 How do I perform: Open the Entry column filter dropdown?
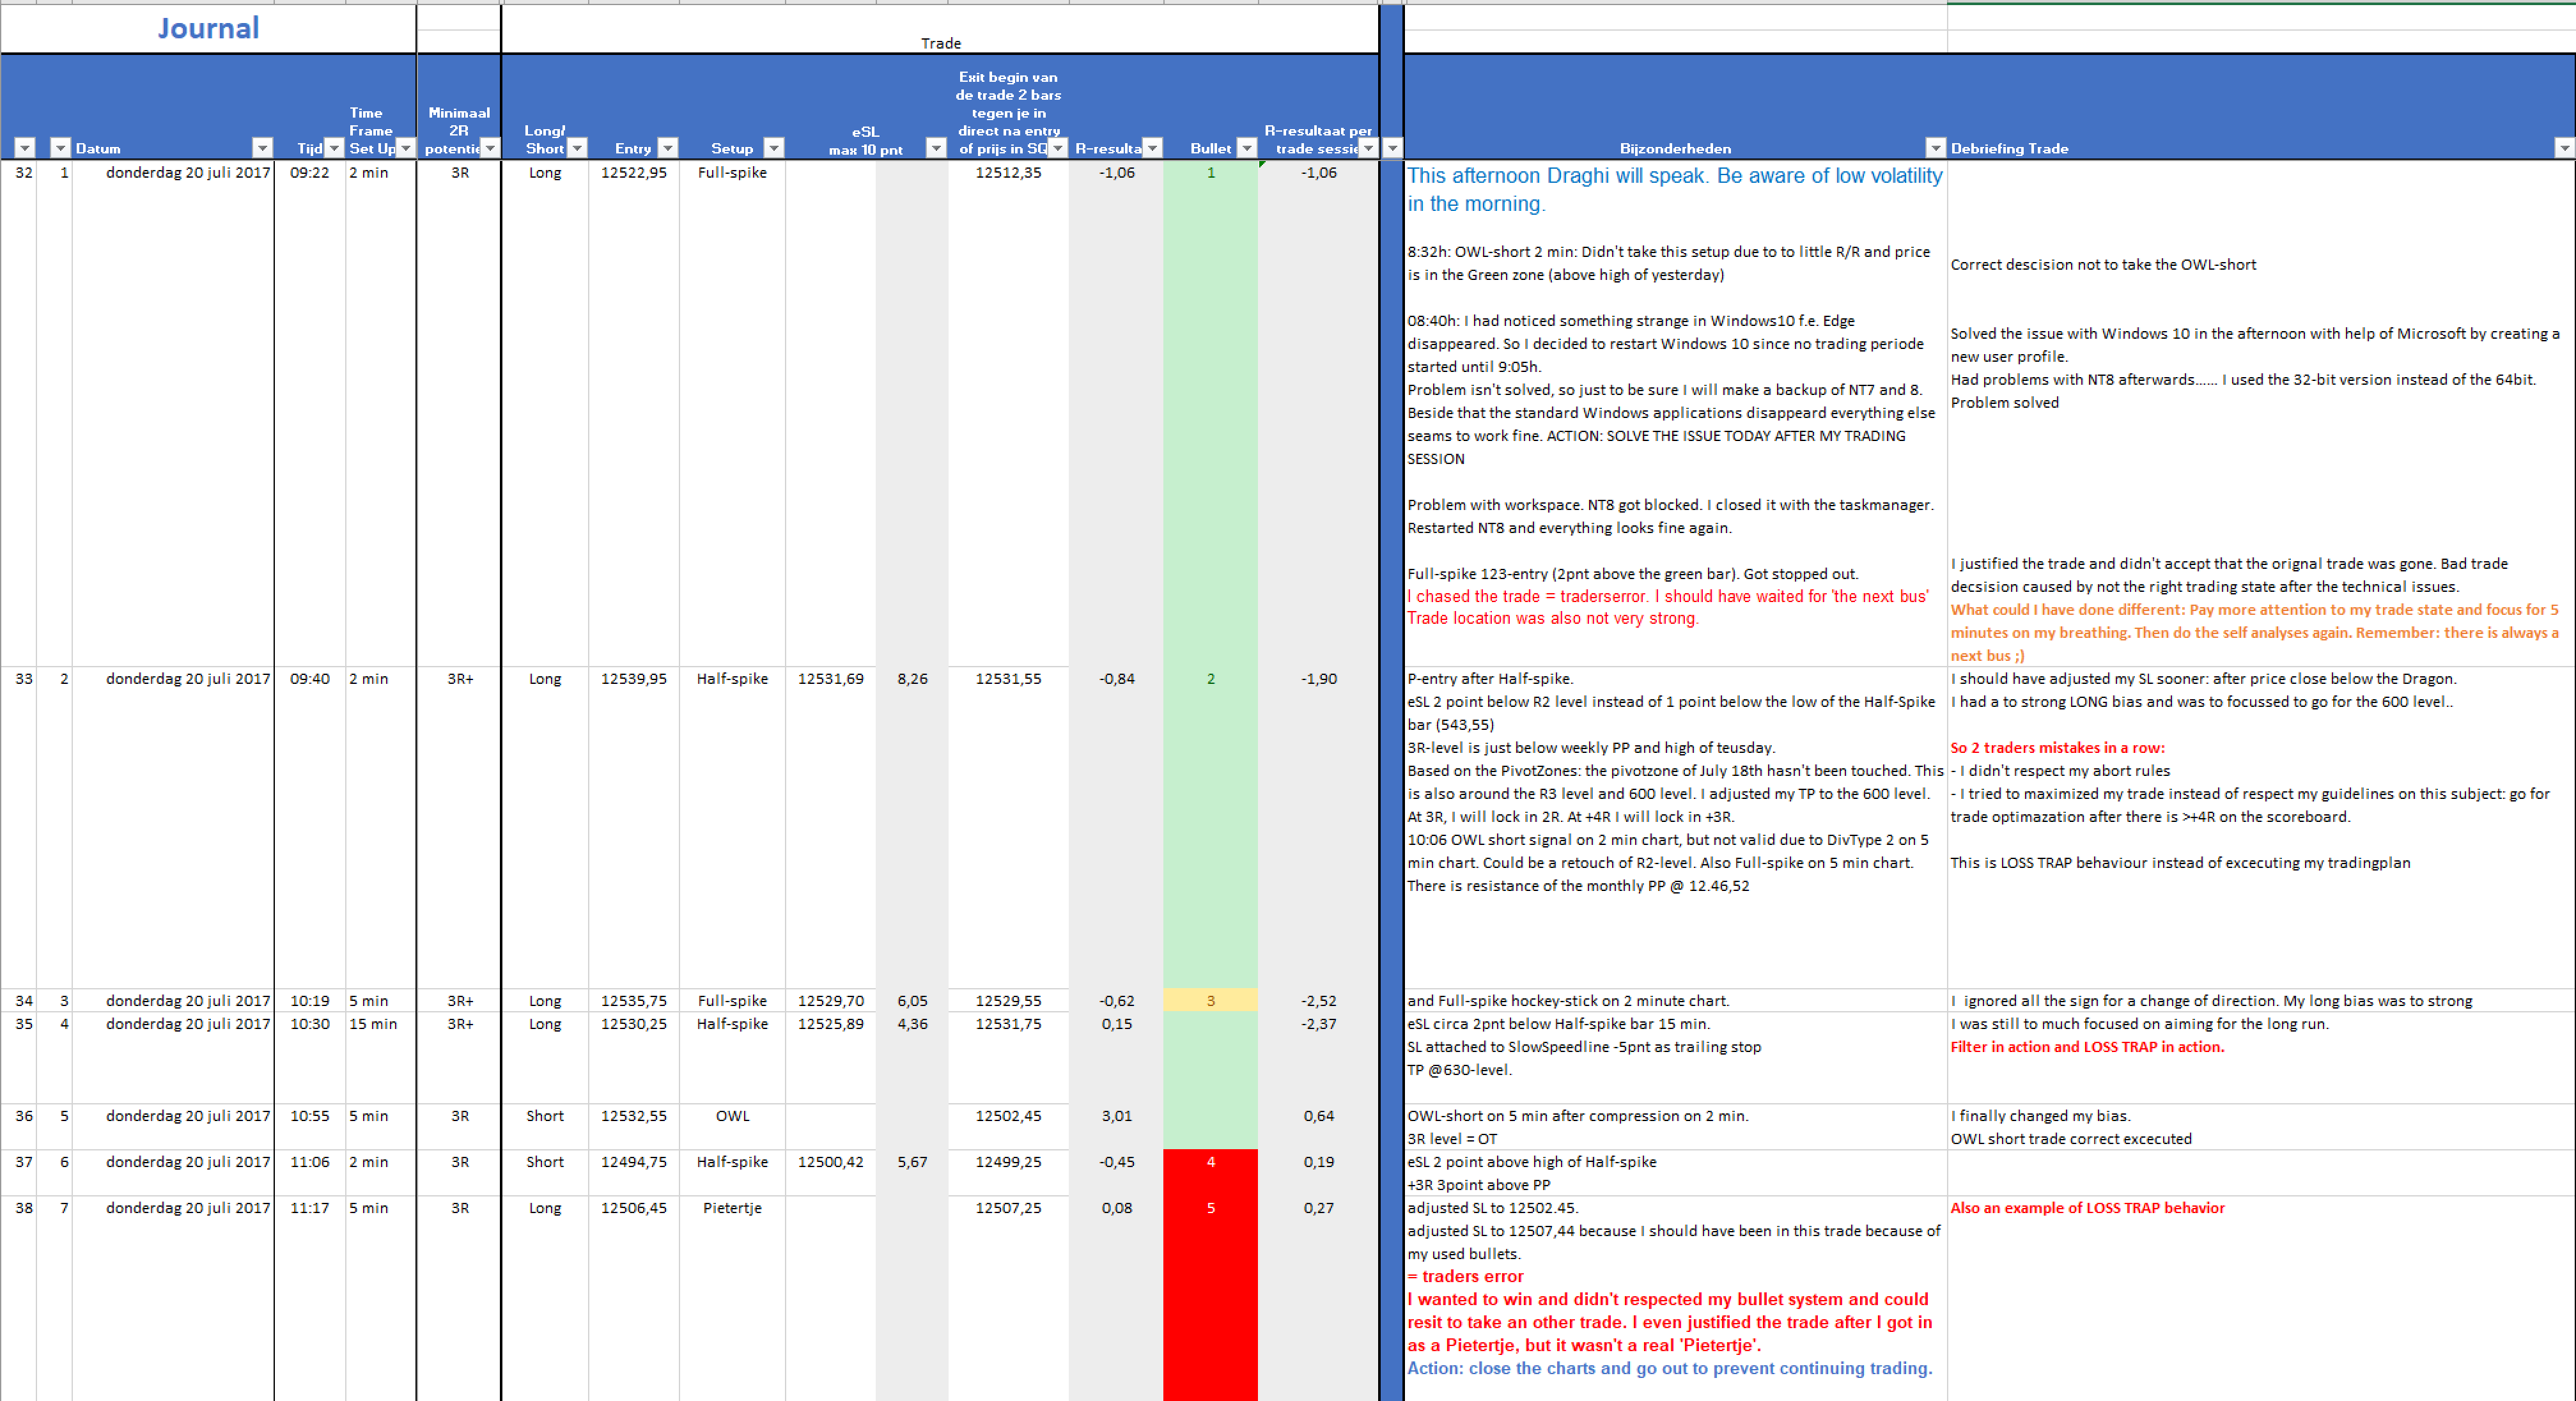(x=668, y=148)
